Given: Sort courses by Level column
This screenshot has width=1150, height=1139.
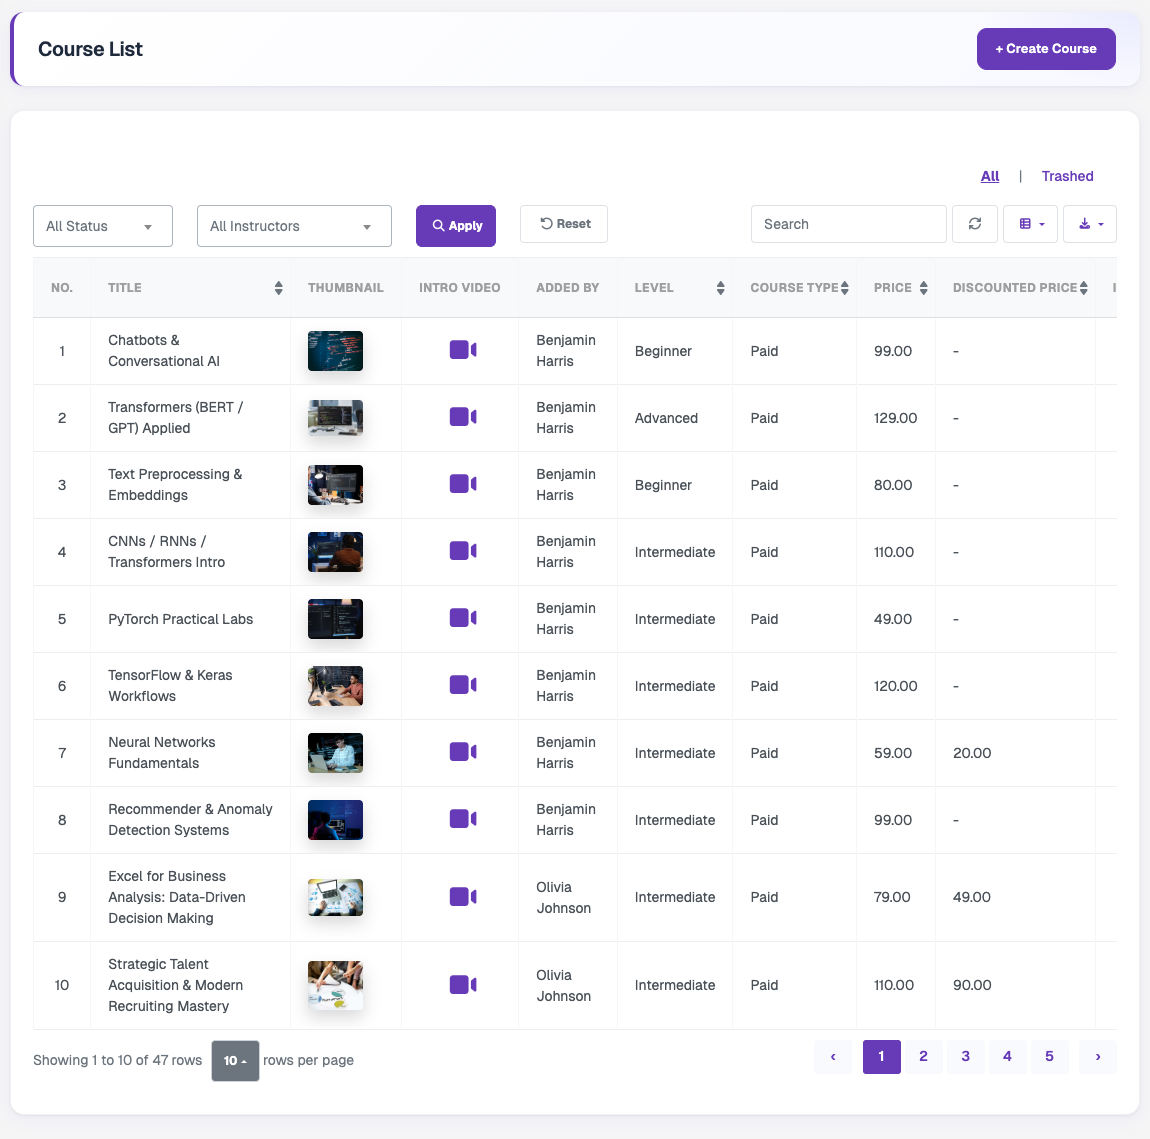Looking at the screenshot, I should click(x=720, y=288).
